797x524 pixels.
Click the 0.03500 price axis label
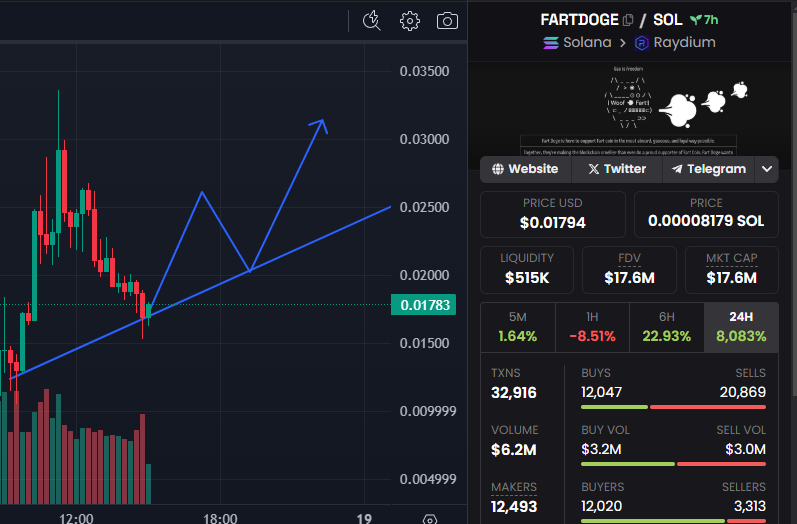(424, 71)
